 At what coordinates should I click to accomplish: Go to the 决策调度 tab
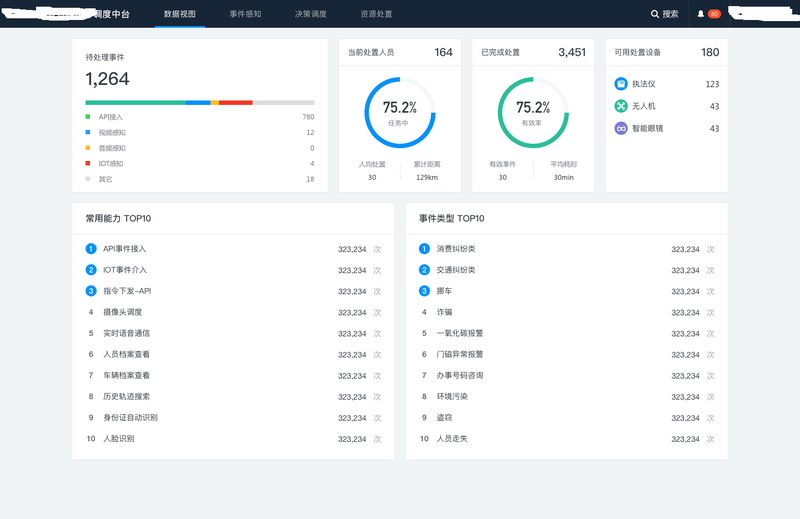(310, 14)
